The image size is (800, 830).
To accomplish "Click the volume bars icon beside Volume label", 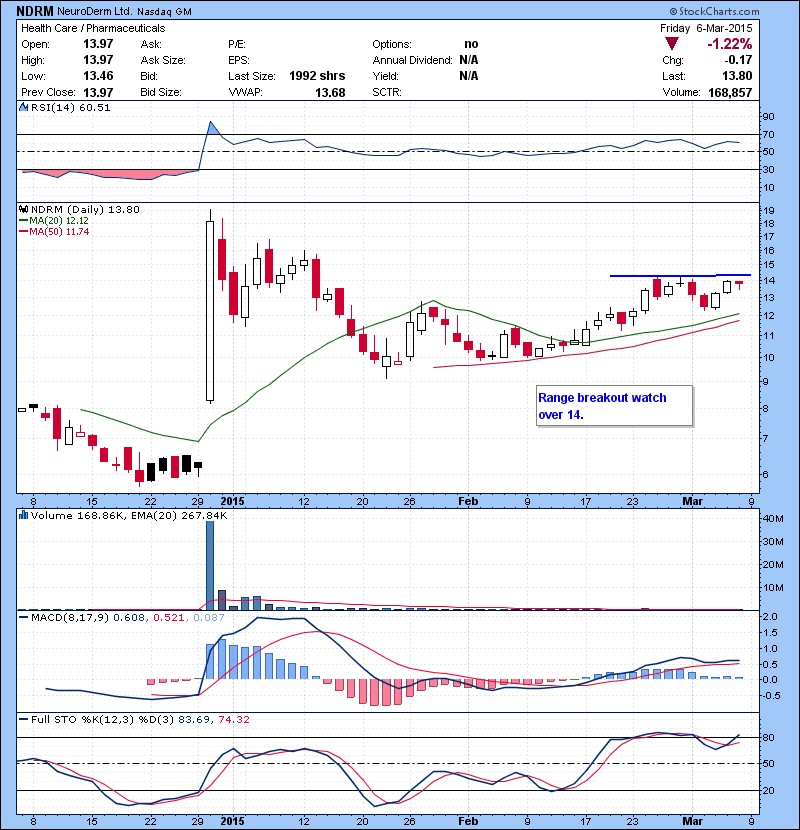I will click(x=23, y=515).
